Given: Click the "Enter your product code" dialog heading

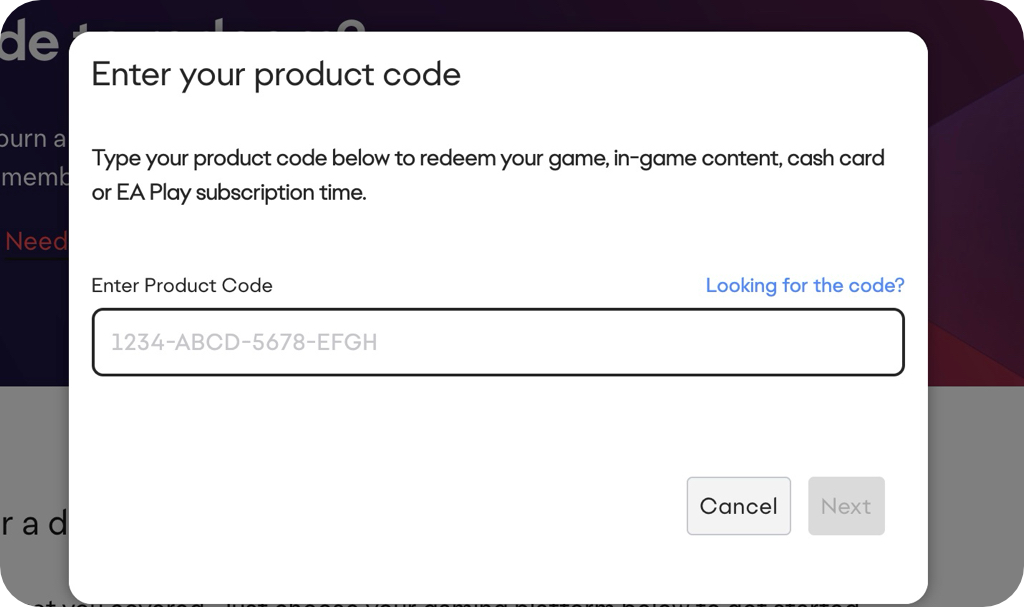Looking at the screenshot, I should (276, 75).
